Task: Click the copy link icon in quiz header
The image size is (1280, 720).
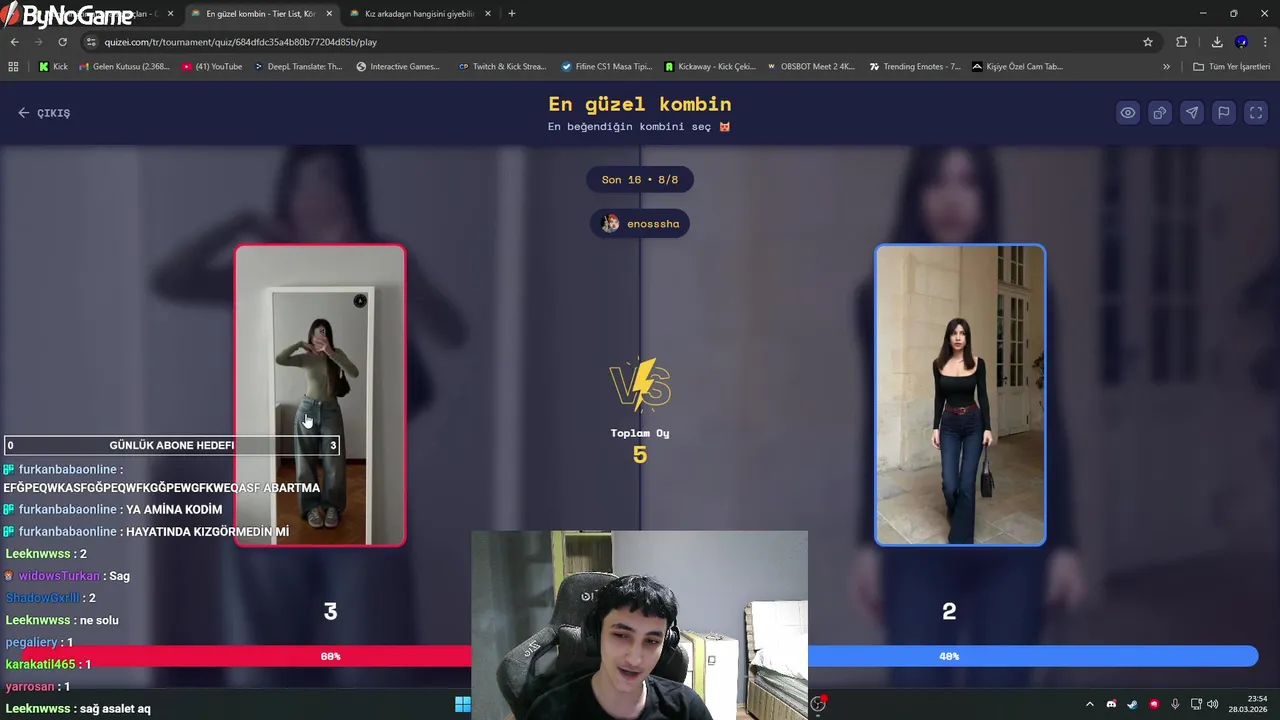Action: (1160, 113)
